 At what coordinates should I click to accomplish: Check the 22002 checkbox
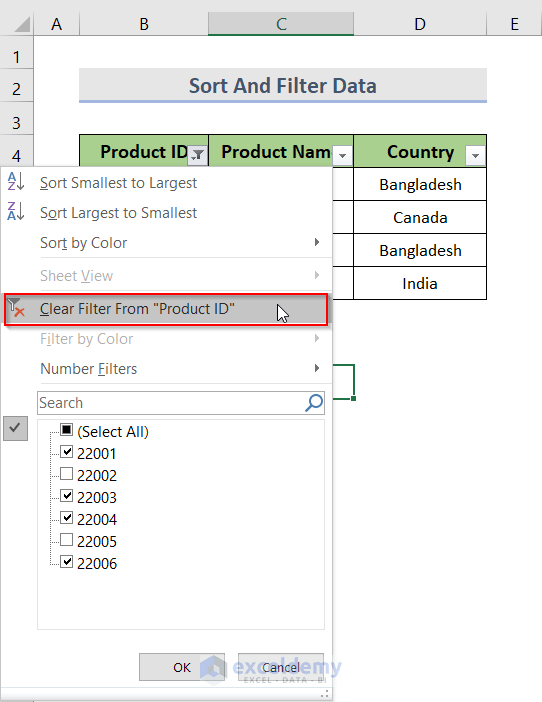click(x=66, y=474)
